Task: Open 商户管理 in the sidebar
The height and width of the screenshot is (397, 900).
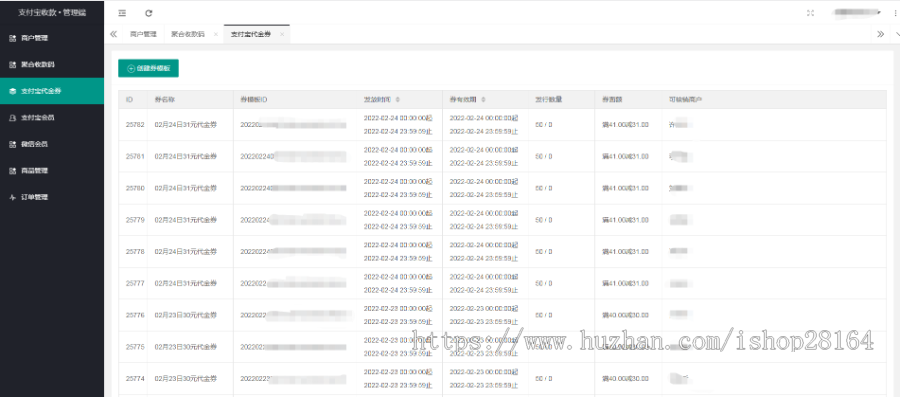Action: pyautogui.click(x=52, y=38)
